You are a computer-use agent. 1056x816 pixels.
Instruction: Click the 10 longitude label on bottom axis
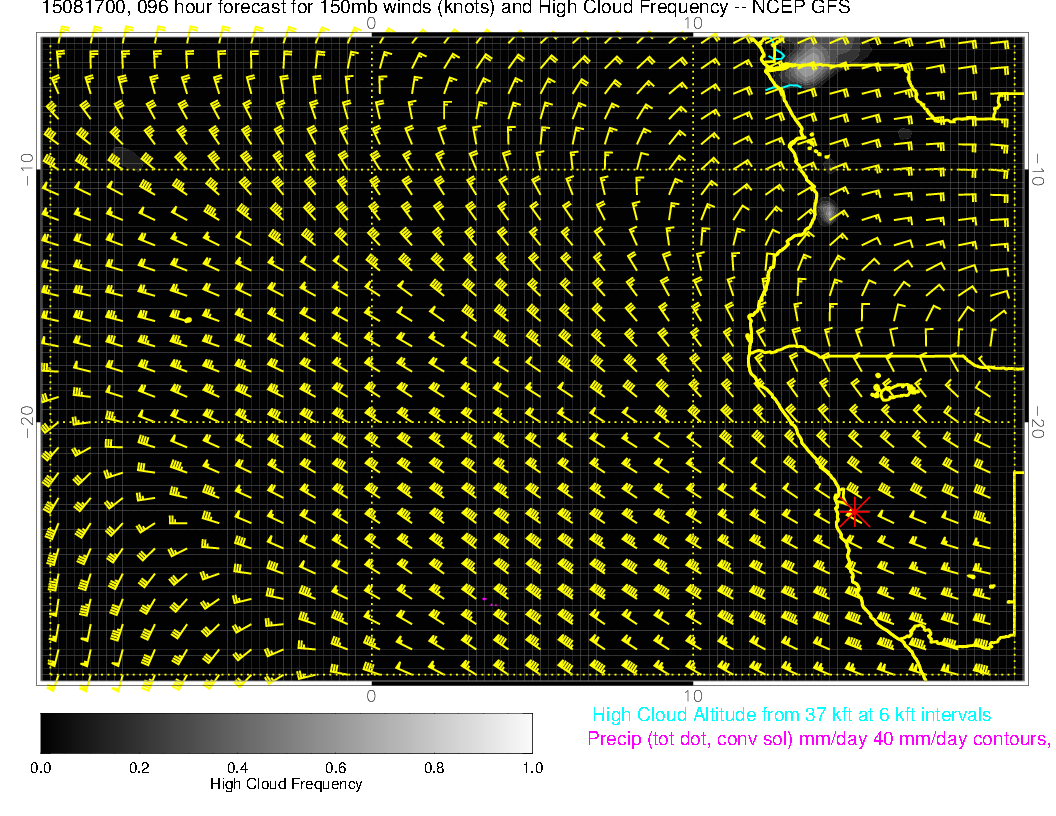[692, 696]
